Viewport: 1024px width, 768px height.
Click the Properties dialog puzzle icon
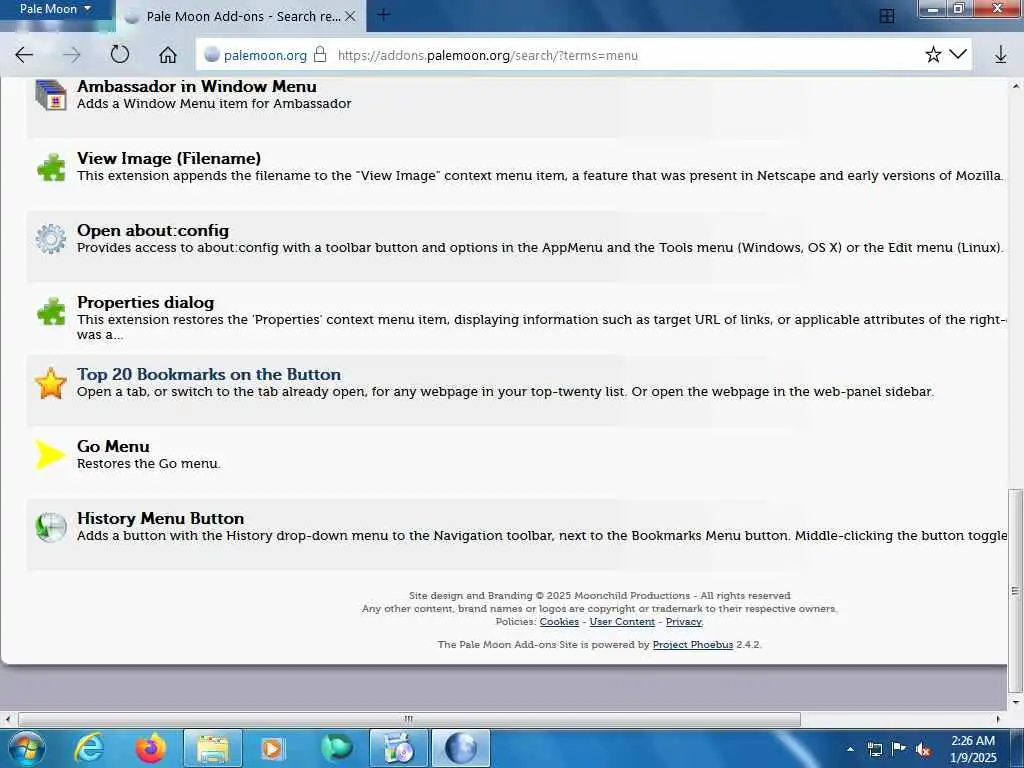pyautogui.click(x=51, y=311)
